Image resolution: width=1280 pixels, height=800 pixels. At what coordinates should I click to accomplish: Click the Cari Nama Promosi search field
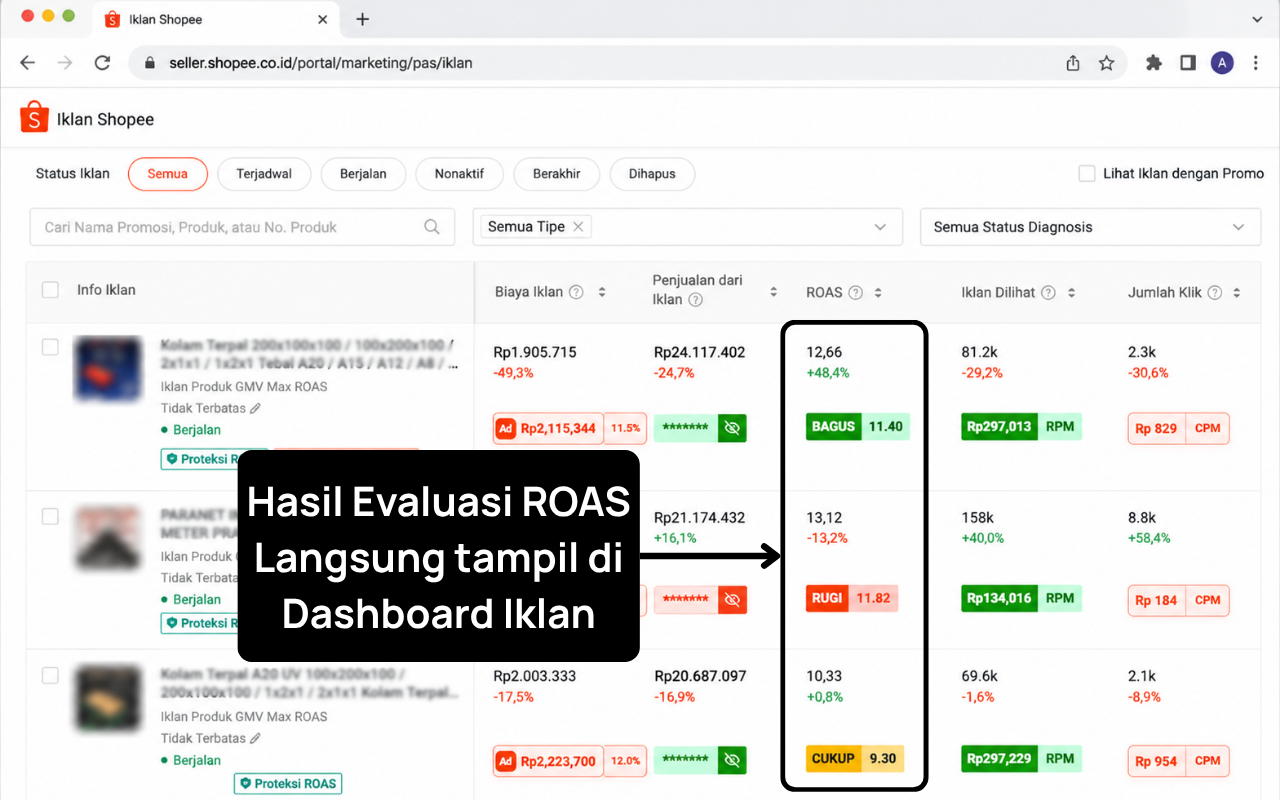242,227
